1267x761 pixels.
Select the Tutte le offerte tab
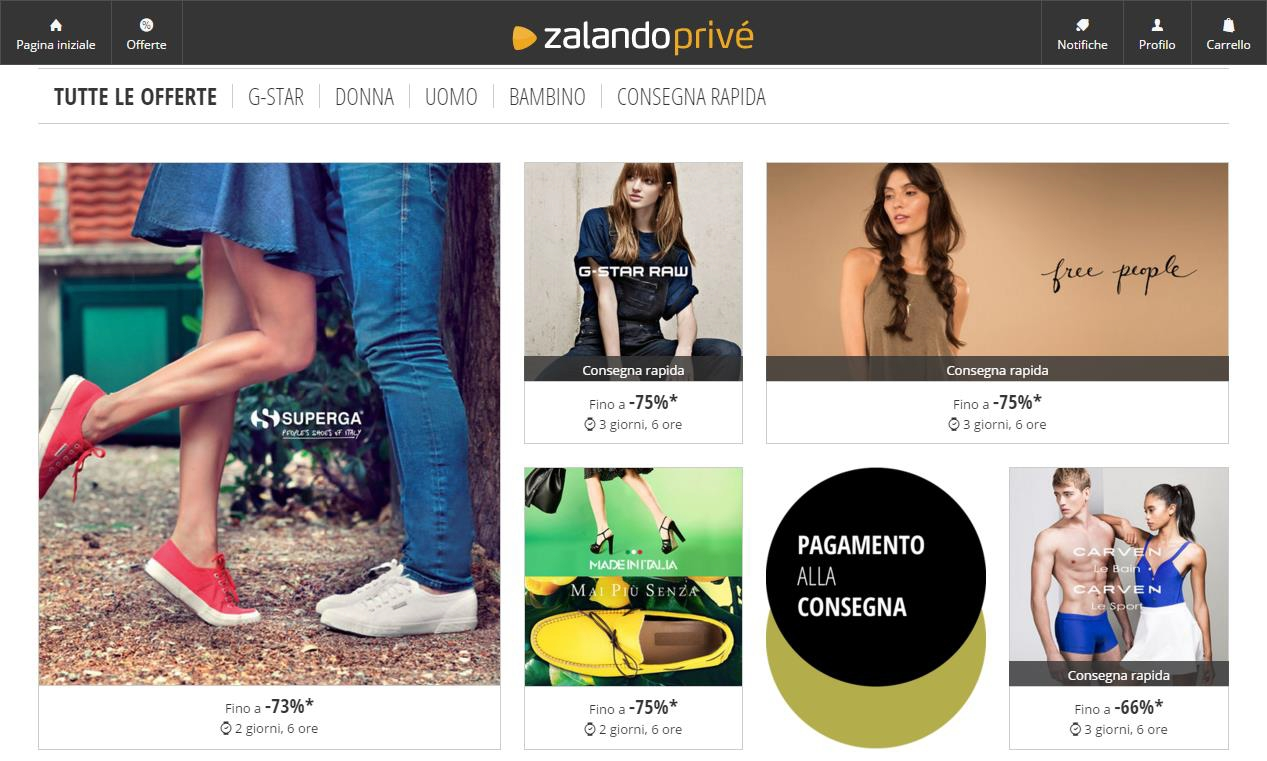pyautogui.click(x=135, y=97)
